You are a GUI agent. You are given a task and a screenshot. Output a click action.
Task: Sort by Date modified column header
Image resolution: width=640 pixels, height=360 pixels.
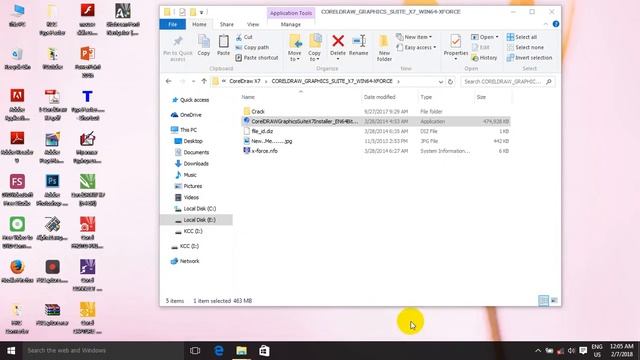[x=379, y=97]
